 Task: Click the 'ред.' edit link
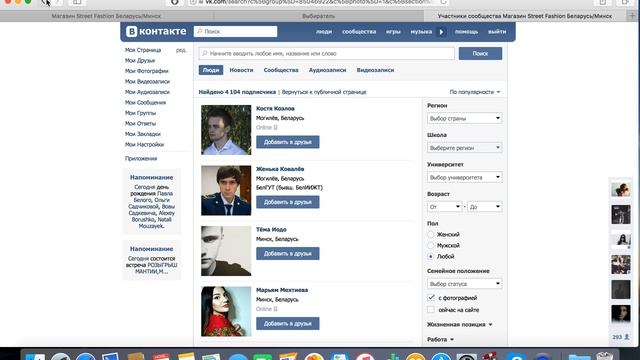(181, 50)
